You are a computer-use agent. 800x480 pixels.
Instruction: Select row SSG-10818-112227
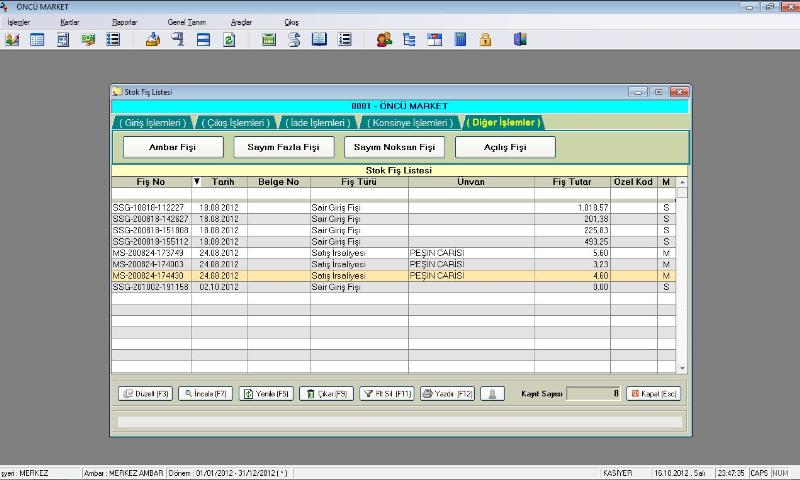tap(393, 208)
